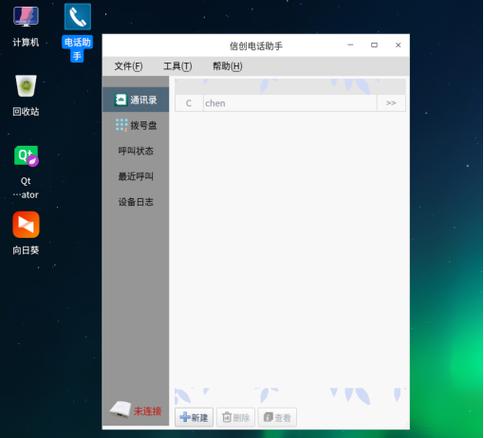Viewport: 484px width, 438px height.
Task: Open the 计算机 desktop icon
Action: tap(26, 26)
